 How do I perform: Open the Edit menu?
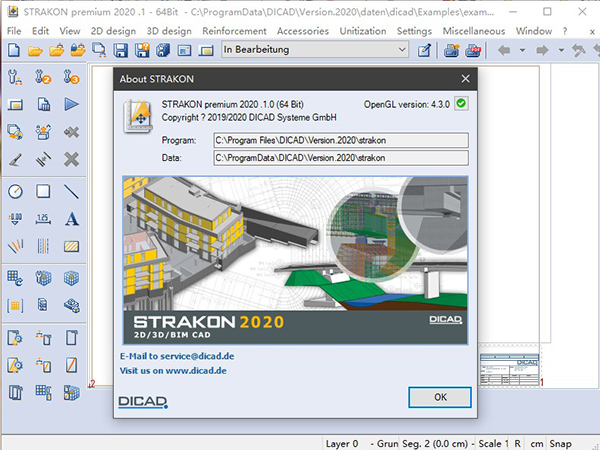tap(40, 31)
